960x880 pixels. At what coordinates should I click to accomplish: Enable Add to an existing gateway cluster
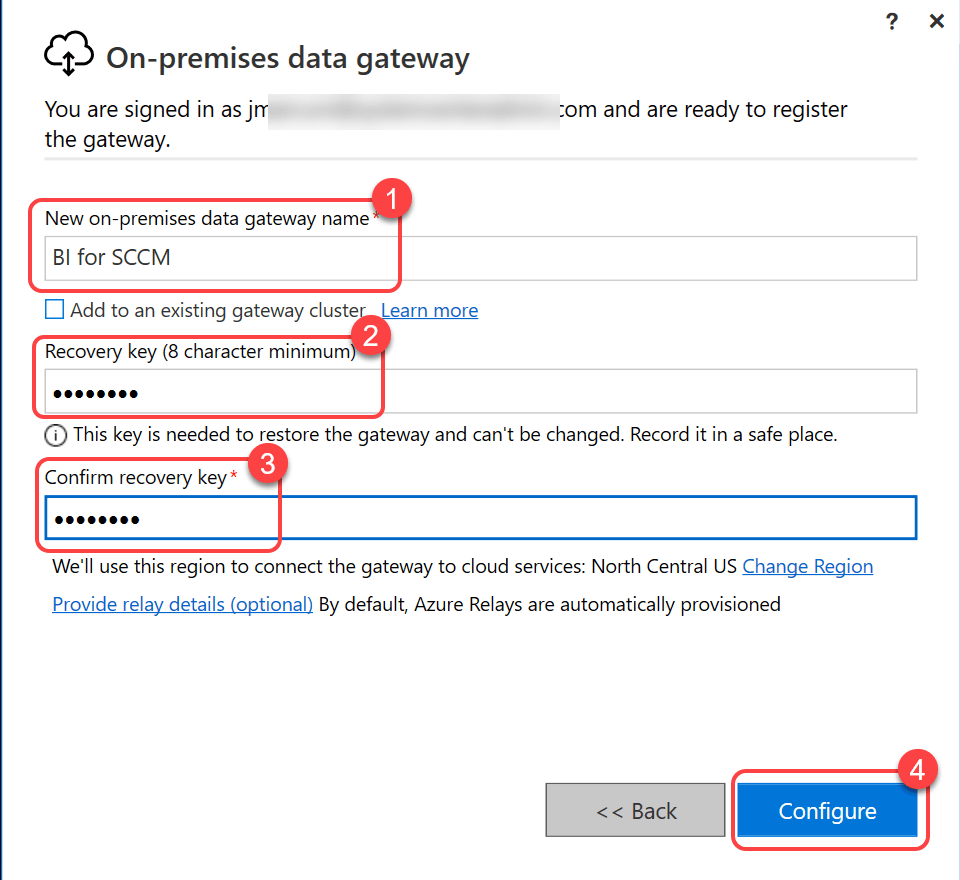point(55,310)
